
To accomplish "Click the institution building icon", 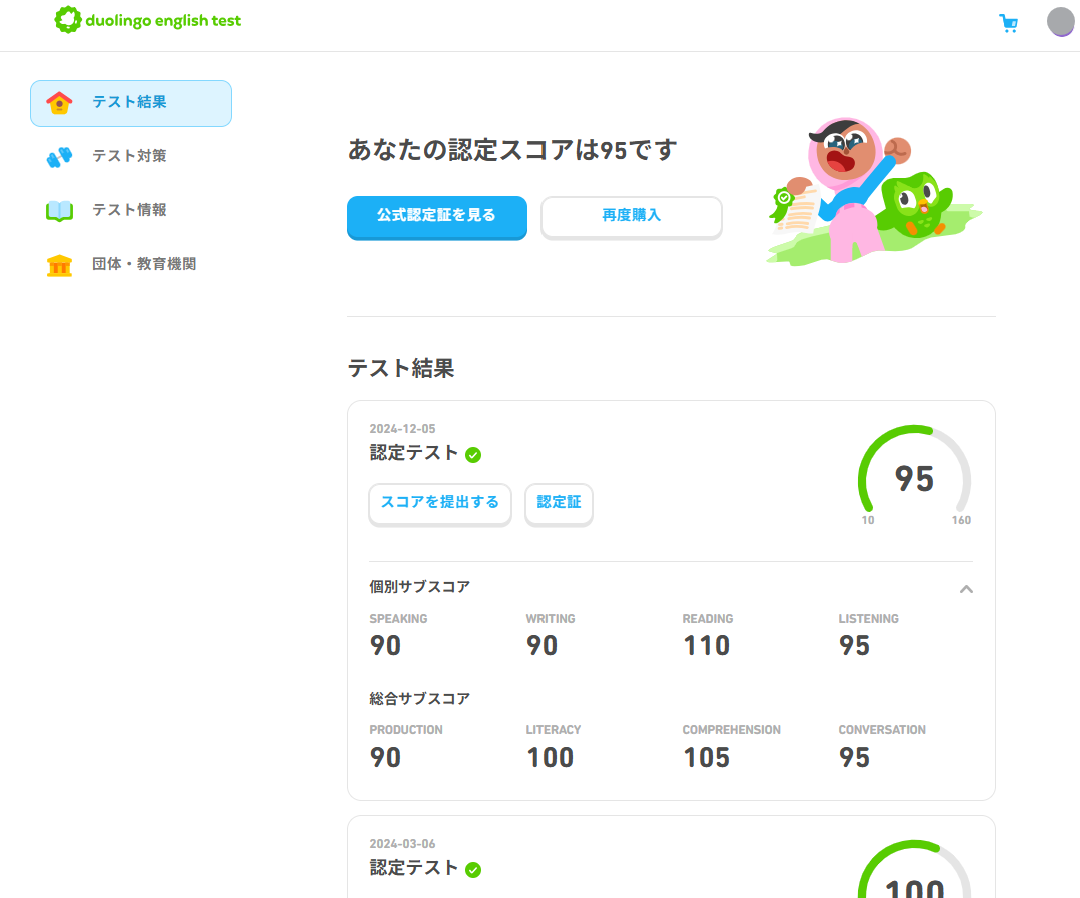I will 59,264.
